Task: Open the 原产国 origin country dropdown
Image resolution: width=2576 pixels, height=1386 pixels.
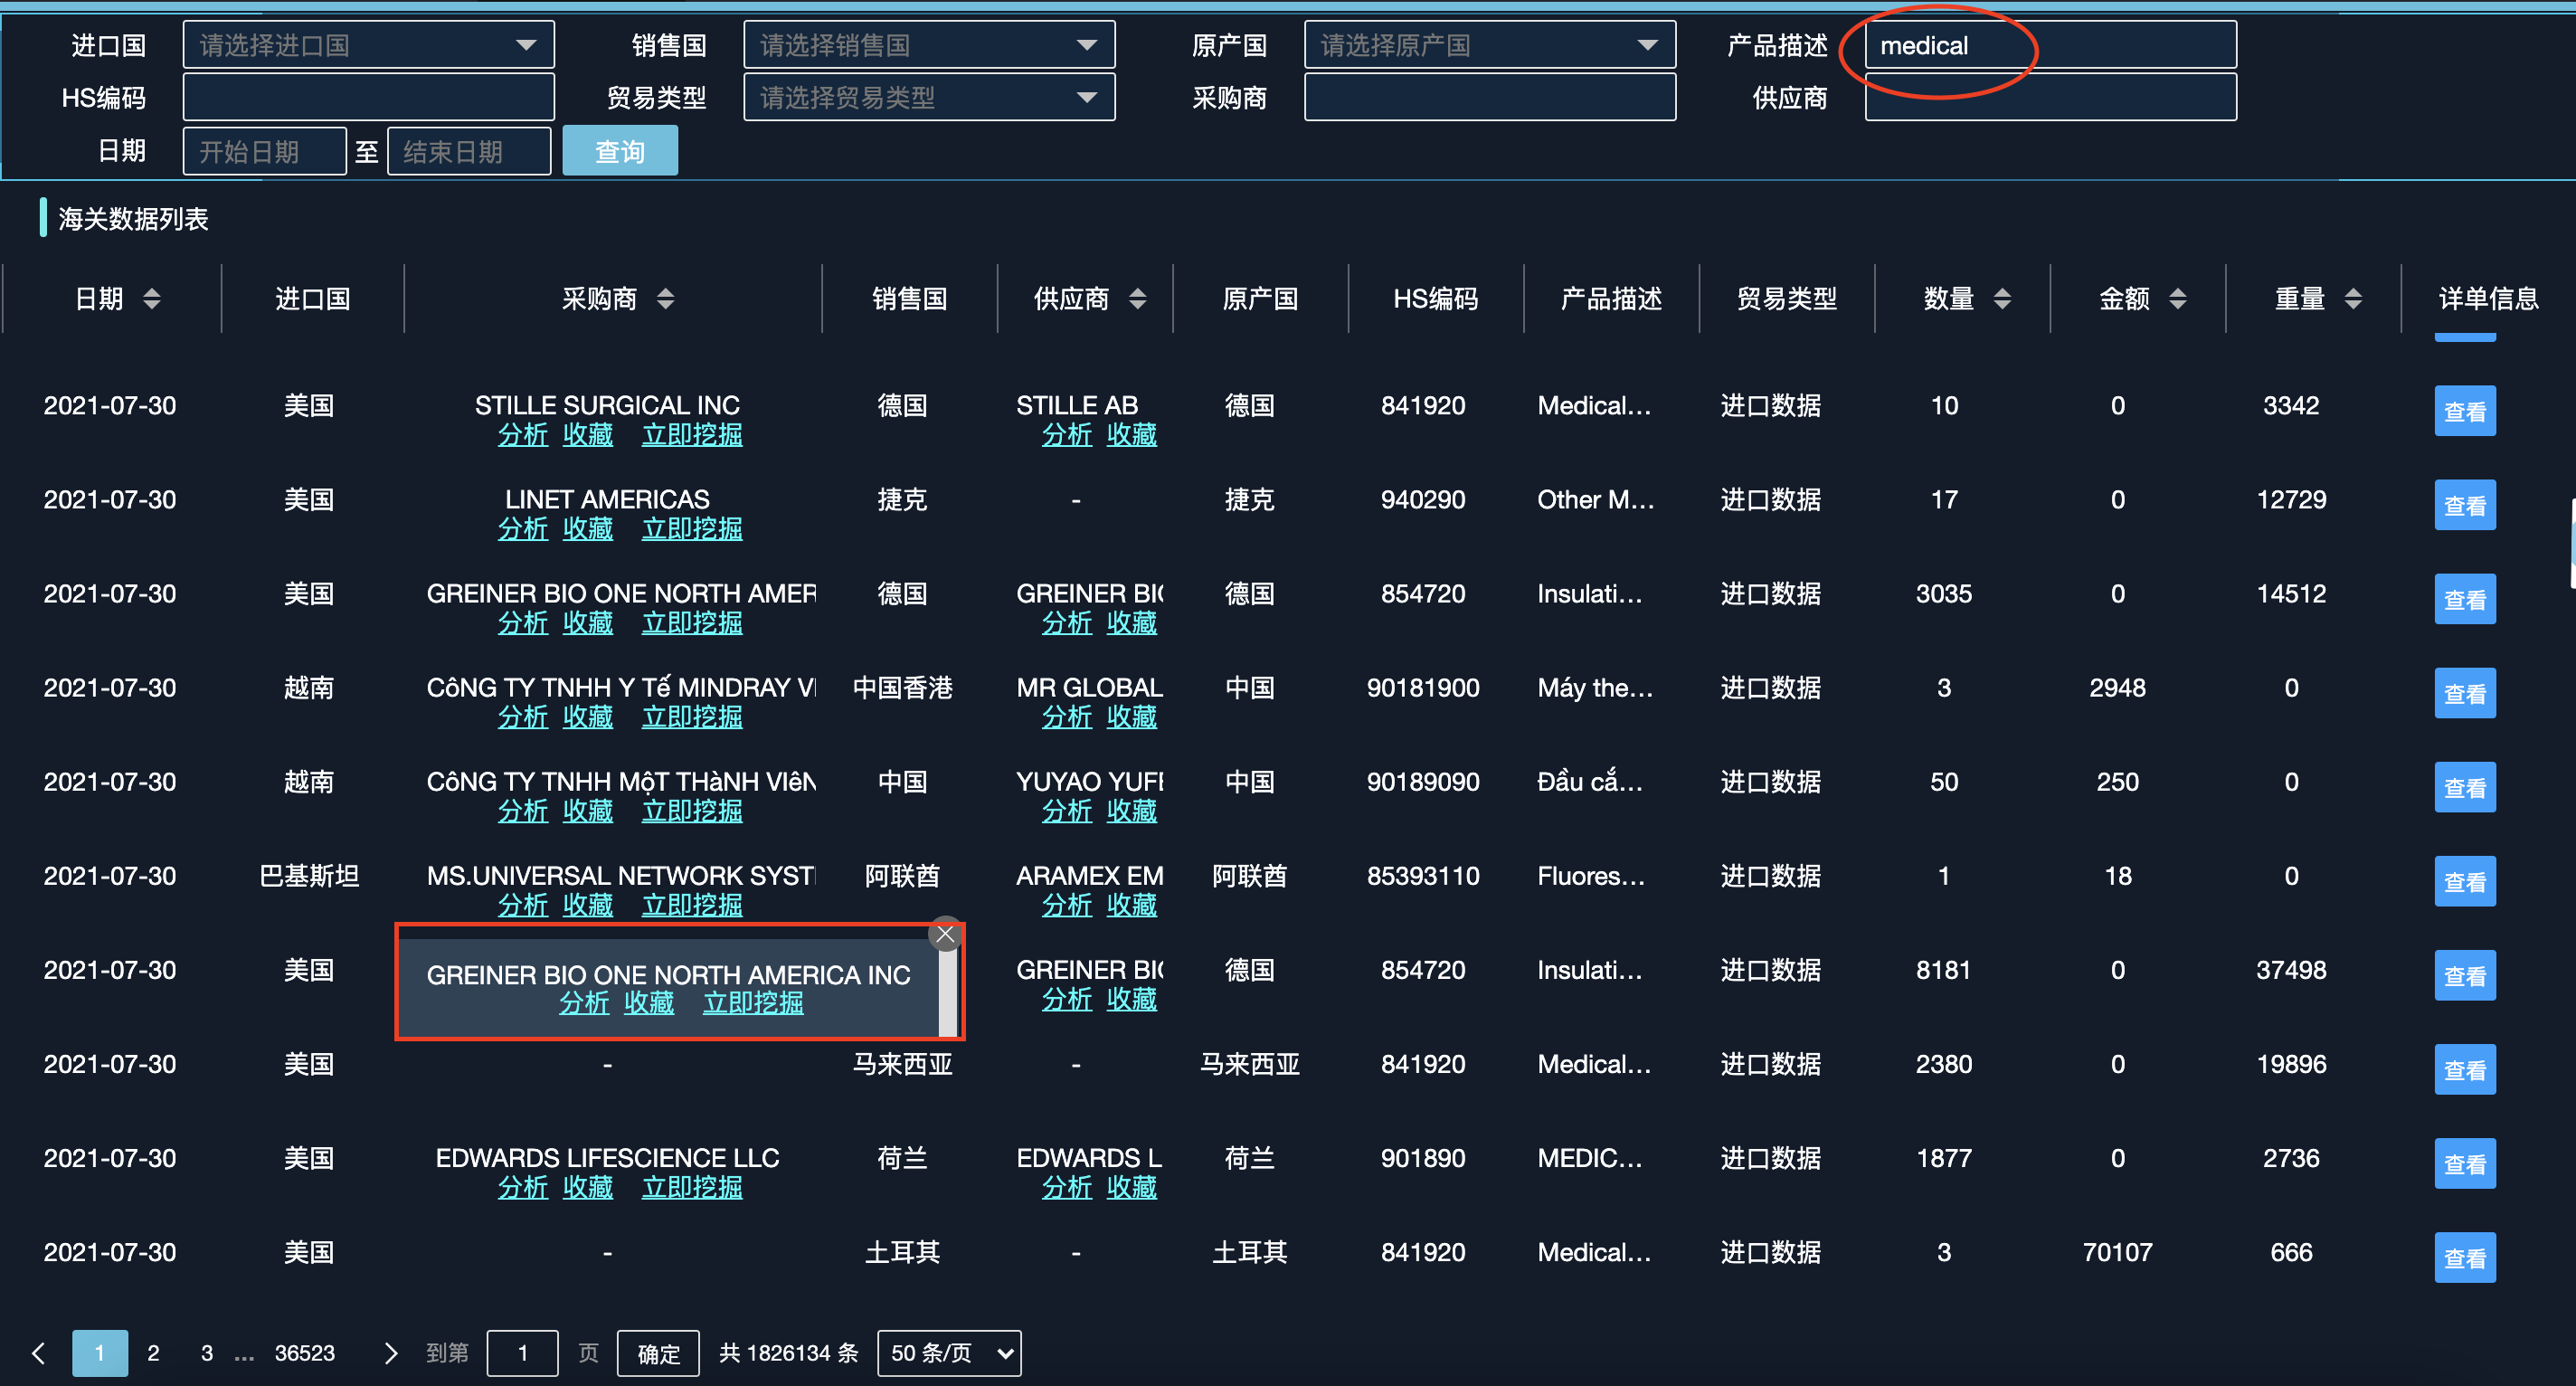Action: [x=1489, y=44]
